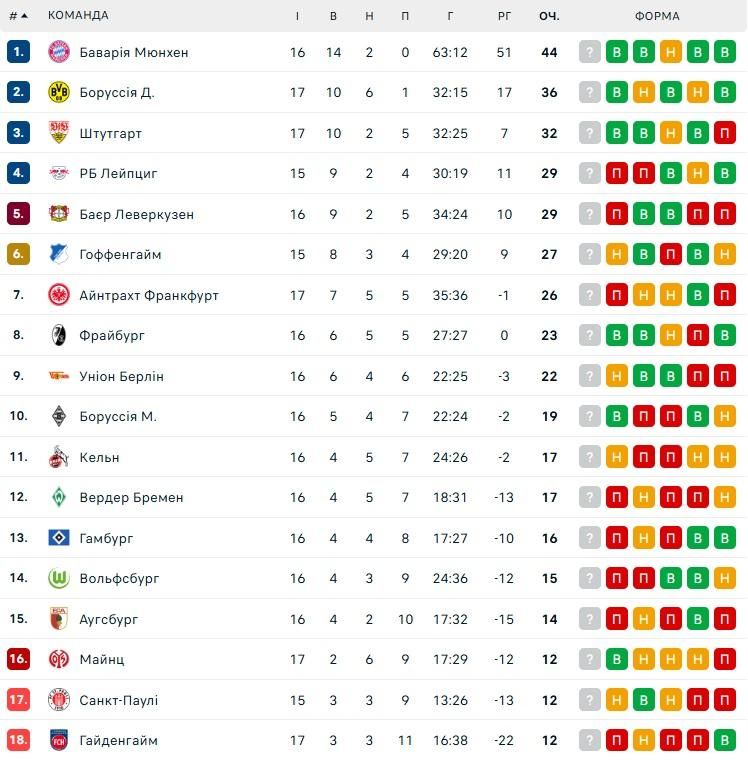Sort standings by ОЧ. points column
Image resolution: width=748 pixels, height=760 pixels.
pyautogui.click(x=549, y=16)
